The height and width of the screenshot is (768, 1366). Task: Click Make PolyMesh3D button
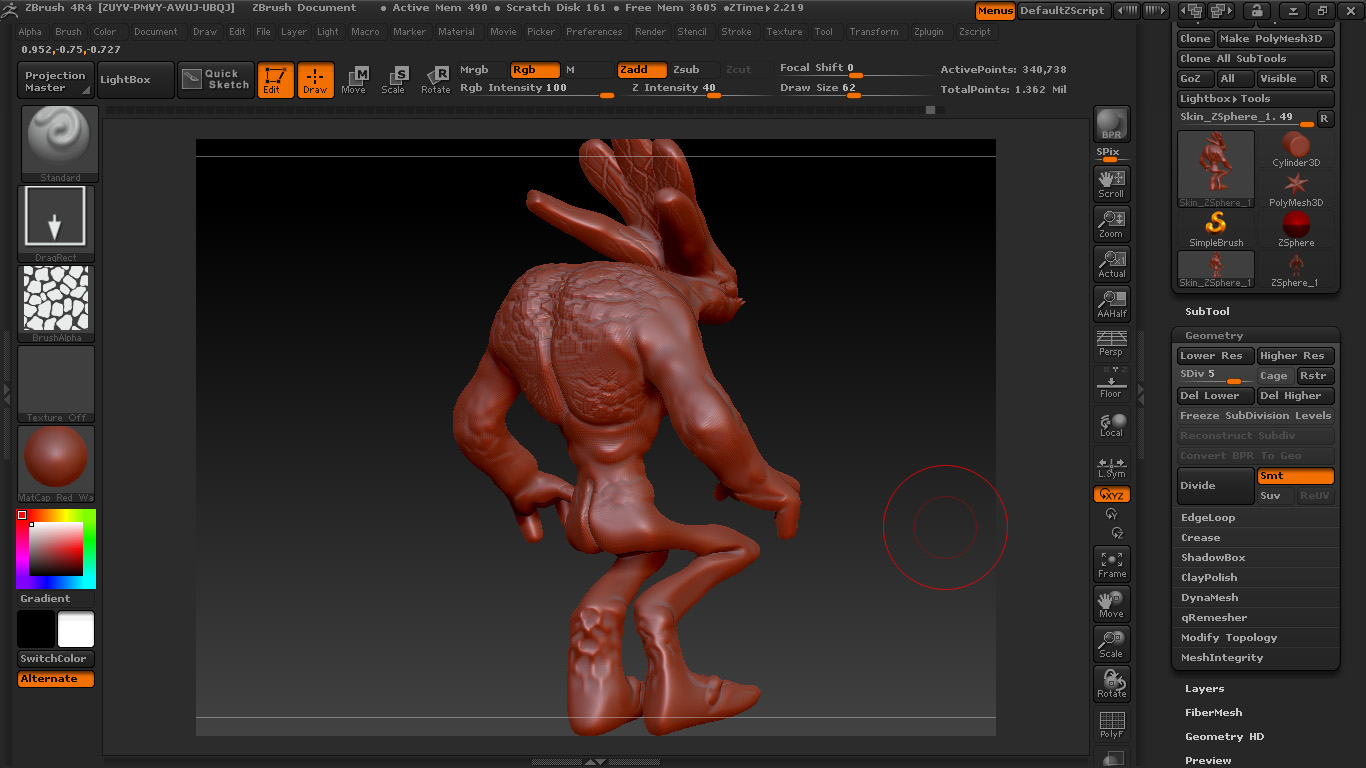(x=1276, y=39)
